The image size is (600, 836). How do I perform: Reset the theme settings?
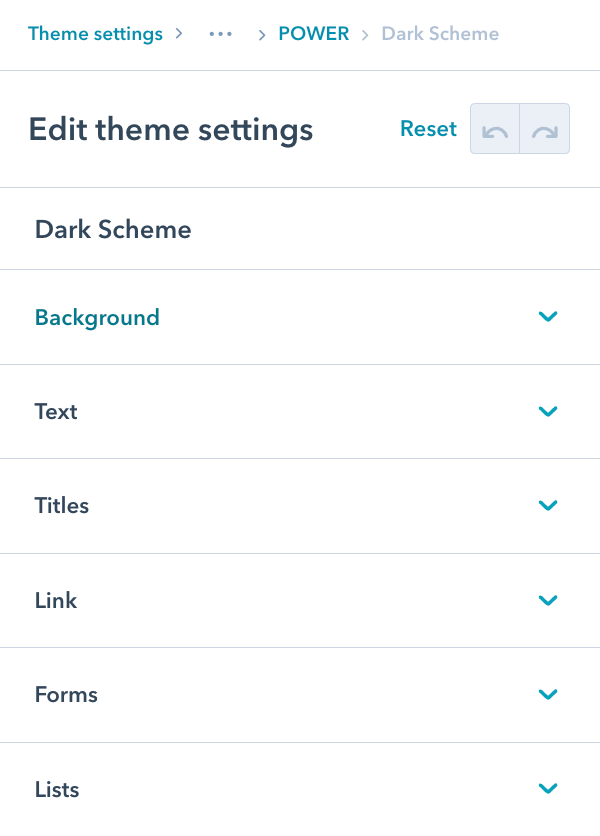click(x=428, y=128)
